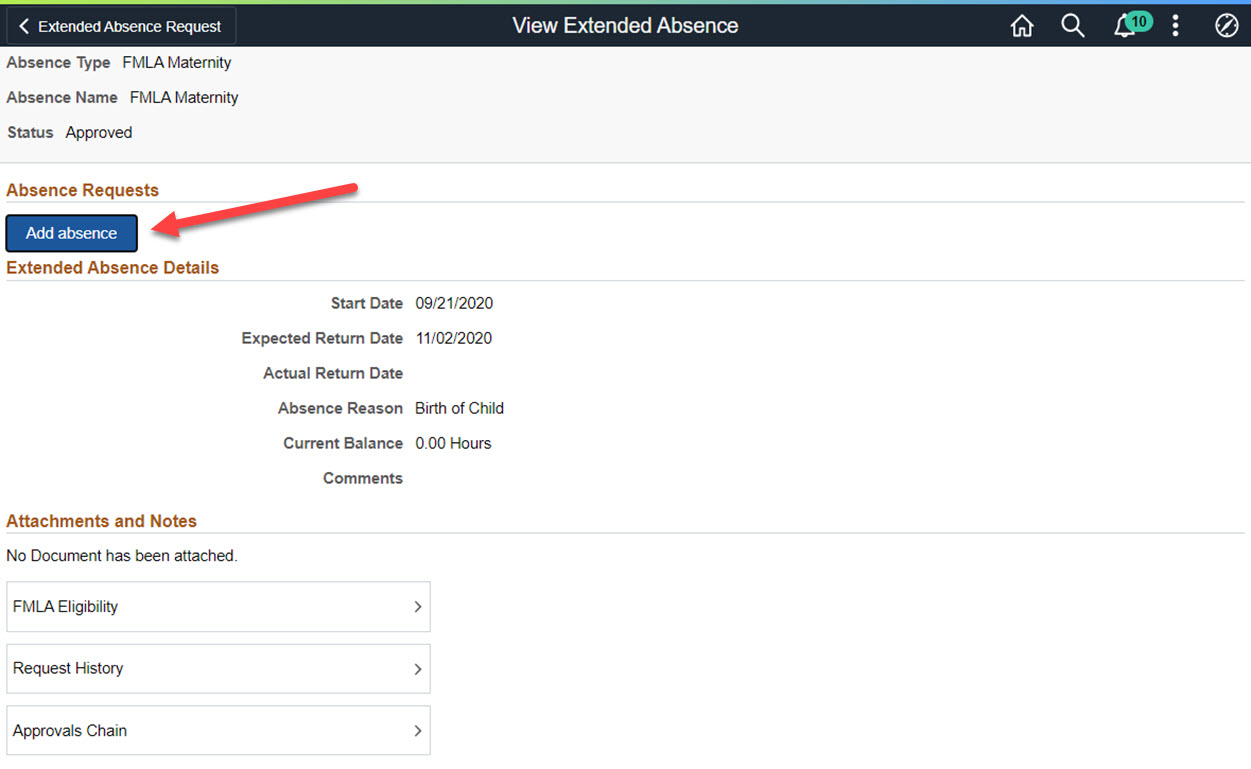
Task: Expand the Request History chevron
Action: tap(418, 669)
